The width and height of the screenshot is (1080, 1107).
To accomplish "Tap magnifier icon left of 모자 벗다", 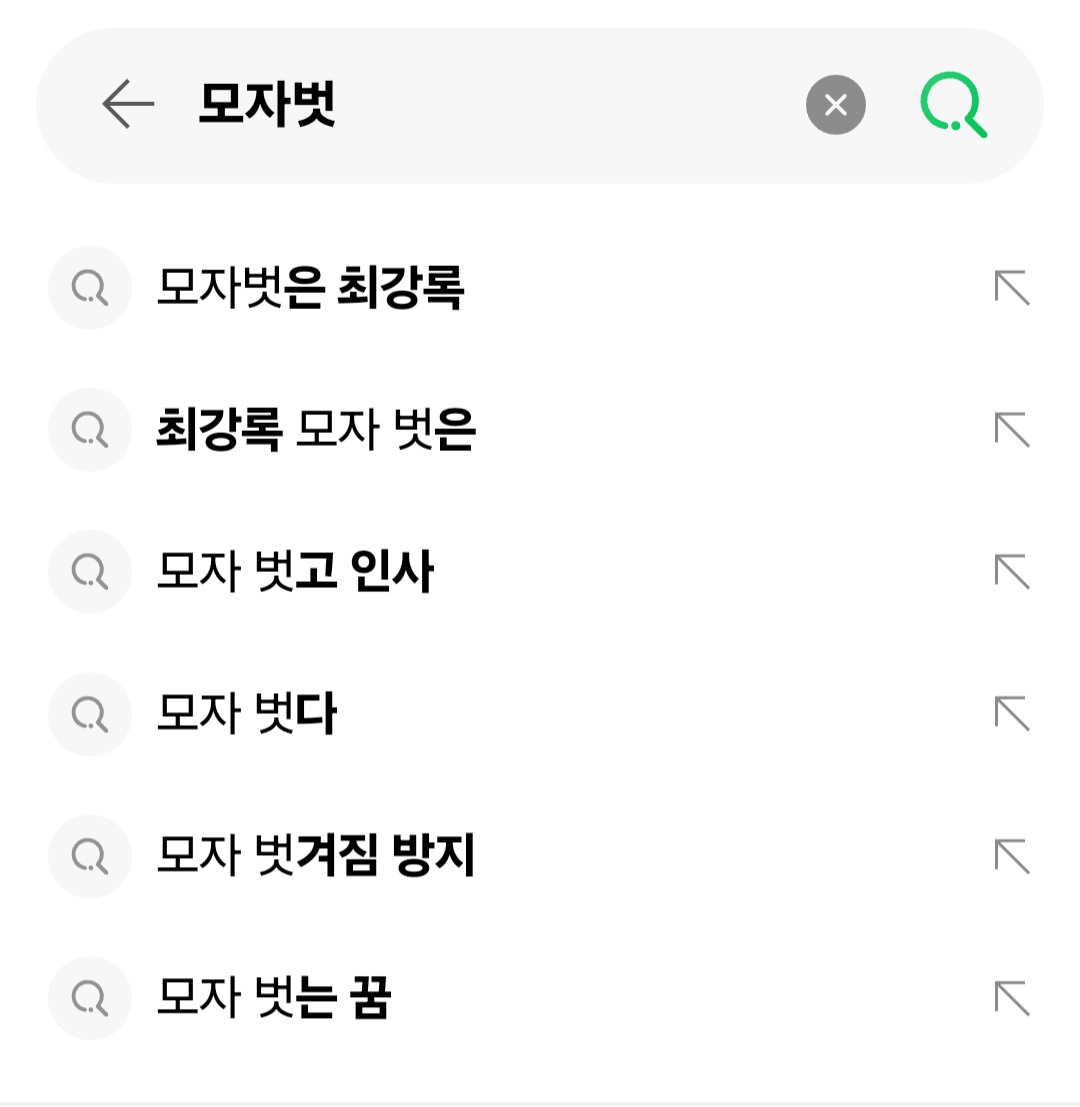I will coord(90,714).
